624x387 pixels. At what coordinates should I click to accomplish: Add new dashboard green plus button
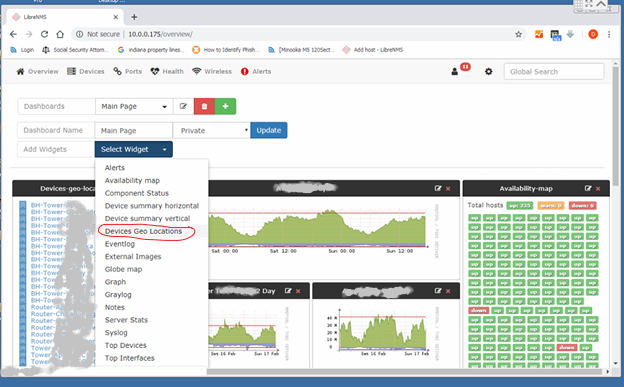pos(226,106)
